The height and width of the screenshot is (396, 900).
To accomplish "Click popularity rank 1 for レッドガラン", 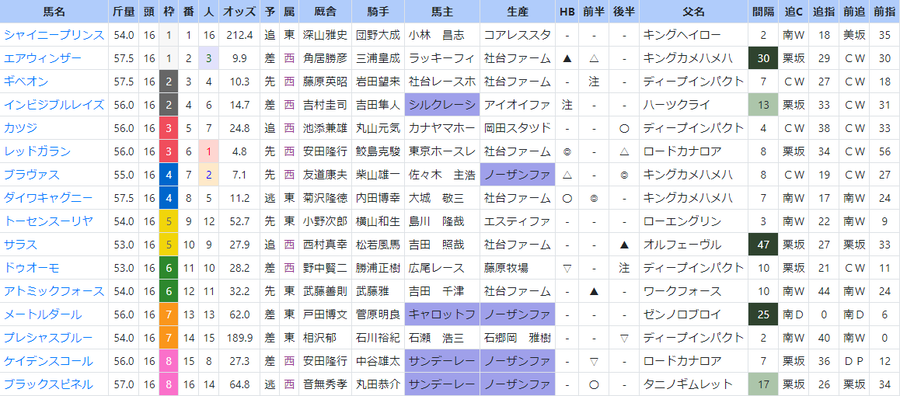I will [209, 152].
